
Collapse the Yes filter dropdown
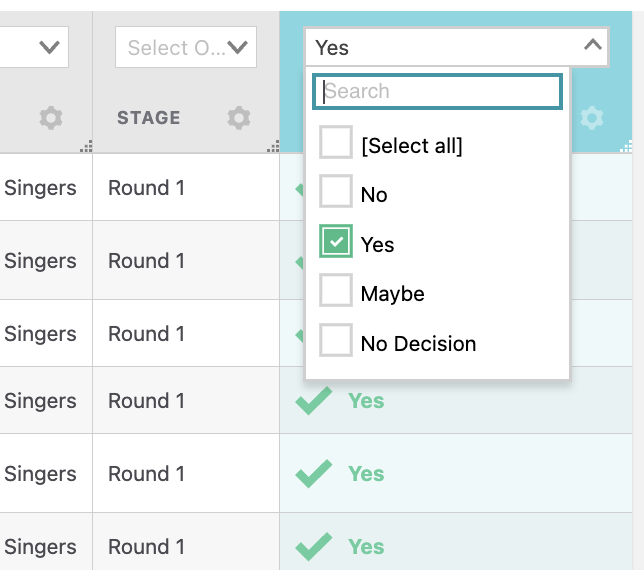pyautogui.click(x=592, y=45)
